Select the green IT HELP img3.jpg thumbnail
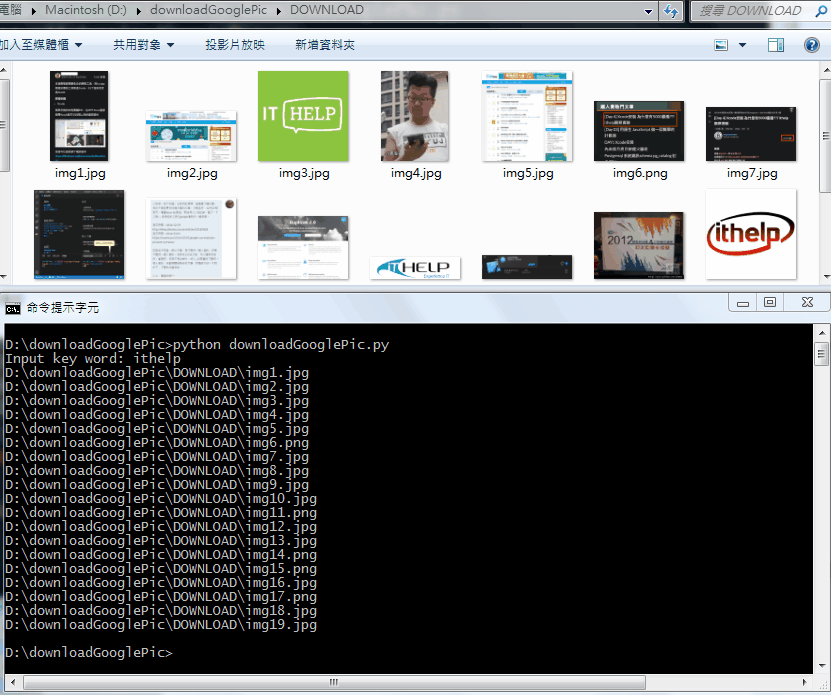Image resolution: width=831 pixels, height=695 pixels. 303,116
